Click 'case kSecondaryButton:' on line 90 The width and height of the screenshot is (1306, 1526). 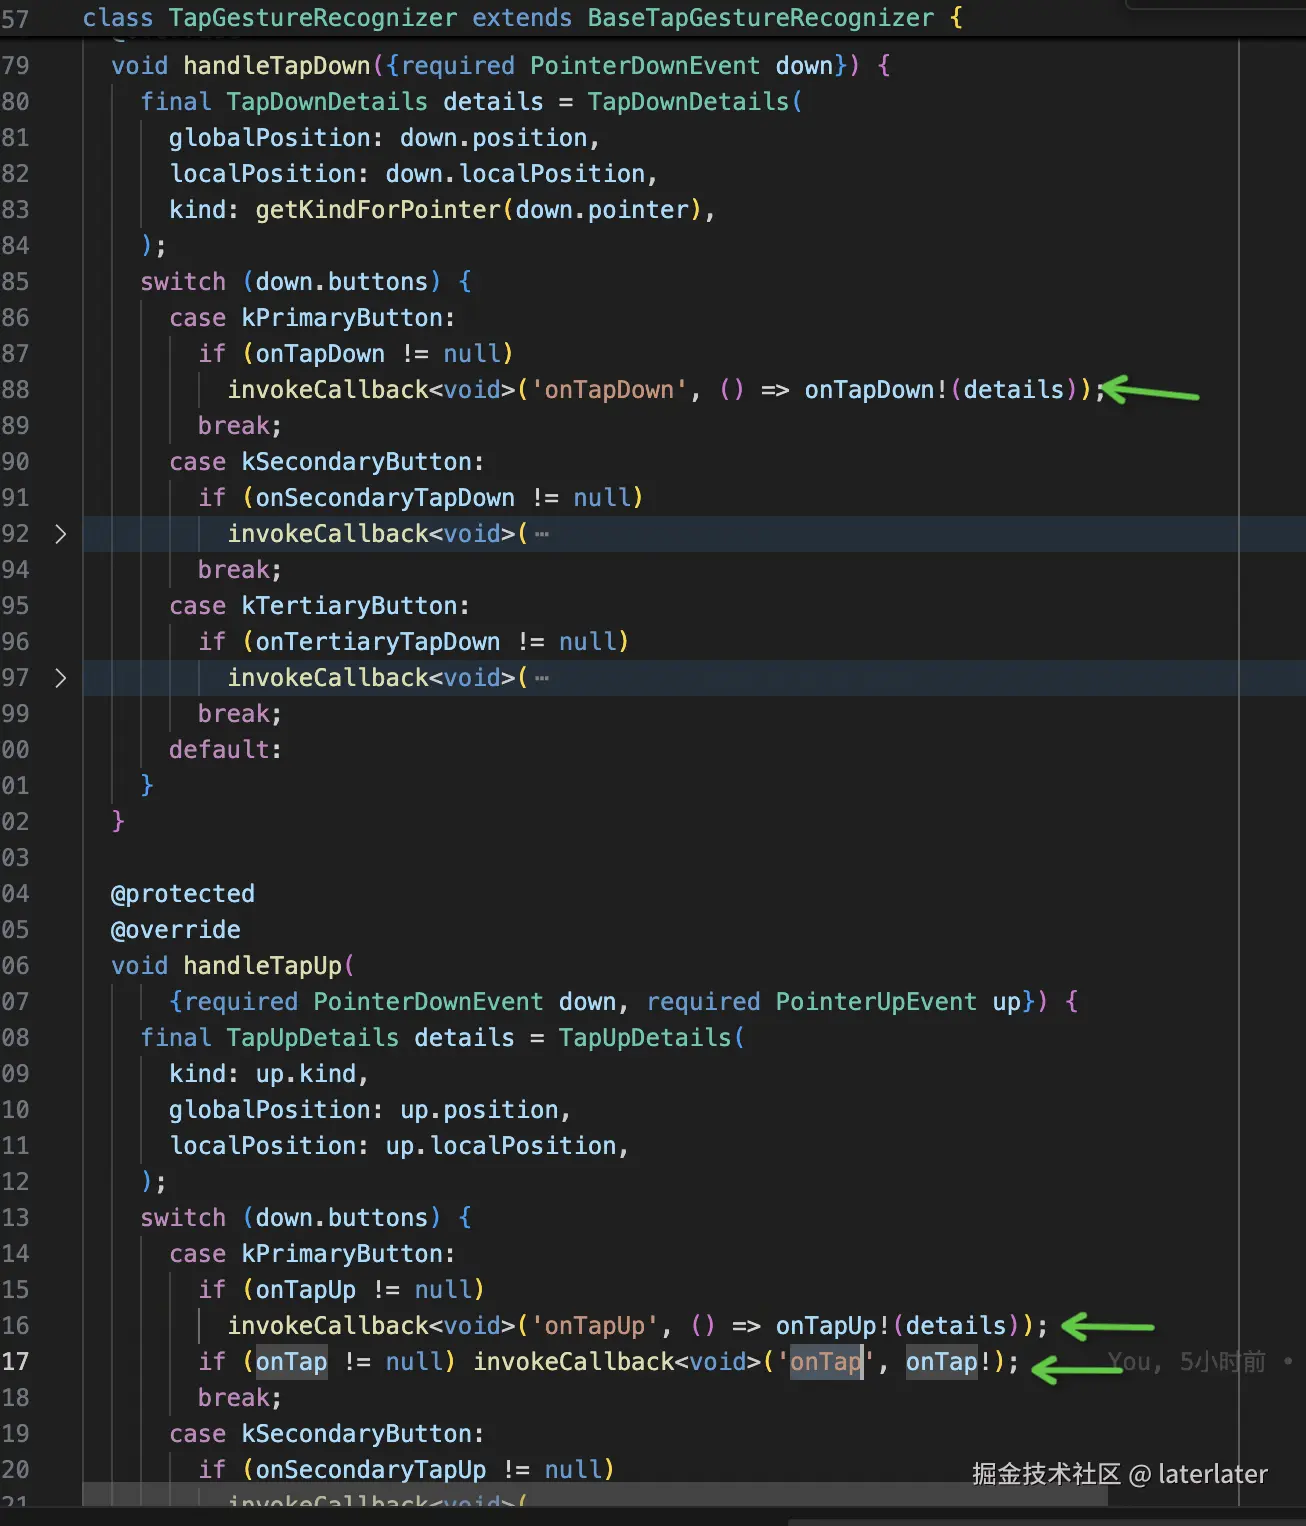[326, 462]
